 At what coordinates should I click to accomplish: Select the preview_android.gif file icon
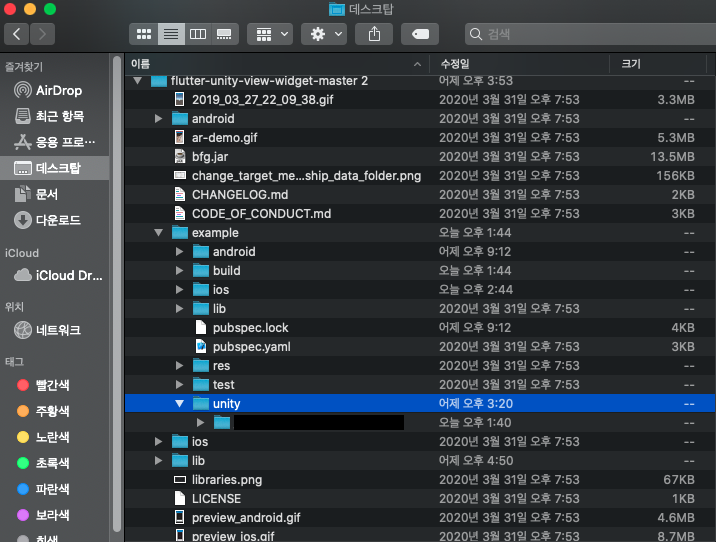180,518
